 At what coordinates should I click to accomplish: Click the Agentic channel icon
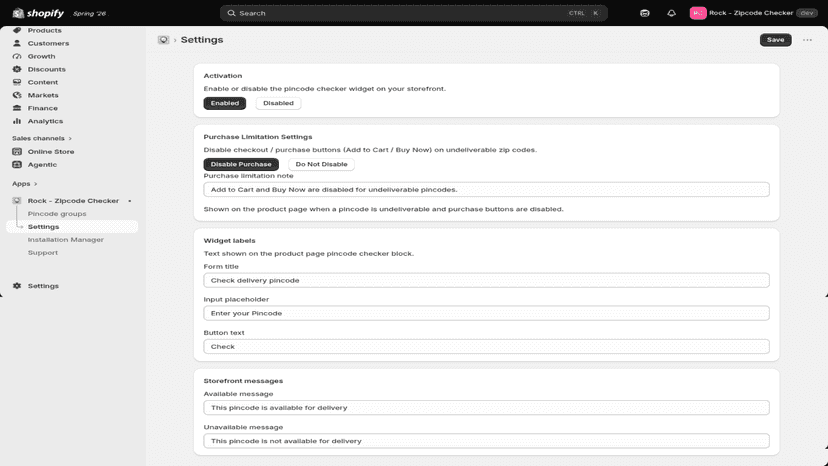tap(17, 164)
